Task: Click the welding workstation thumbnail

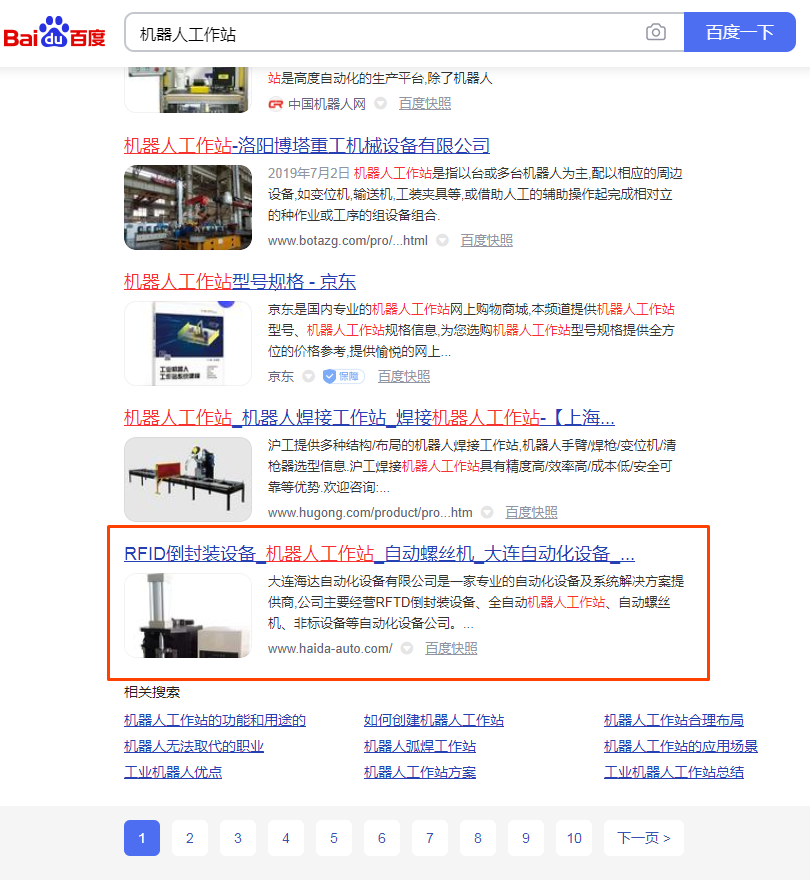Action: 188,480
